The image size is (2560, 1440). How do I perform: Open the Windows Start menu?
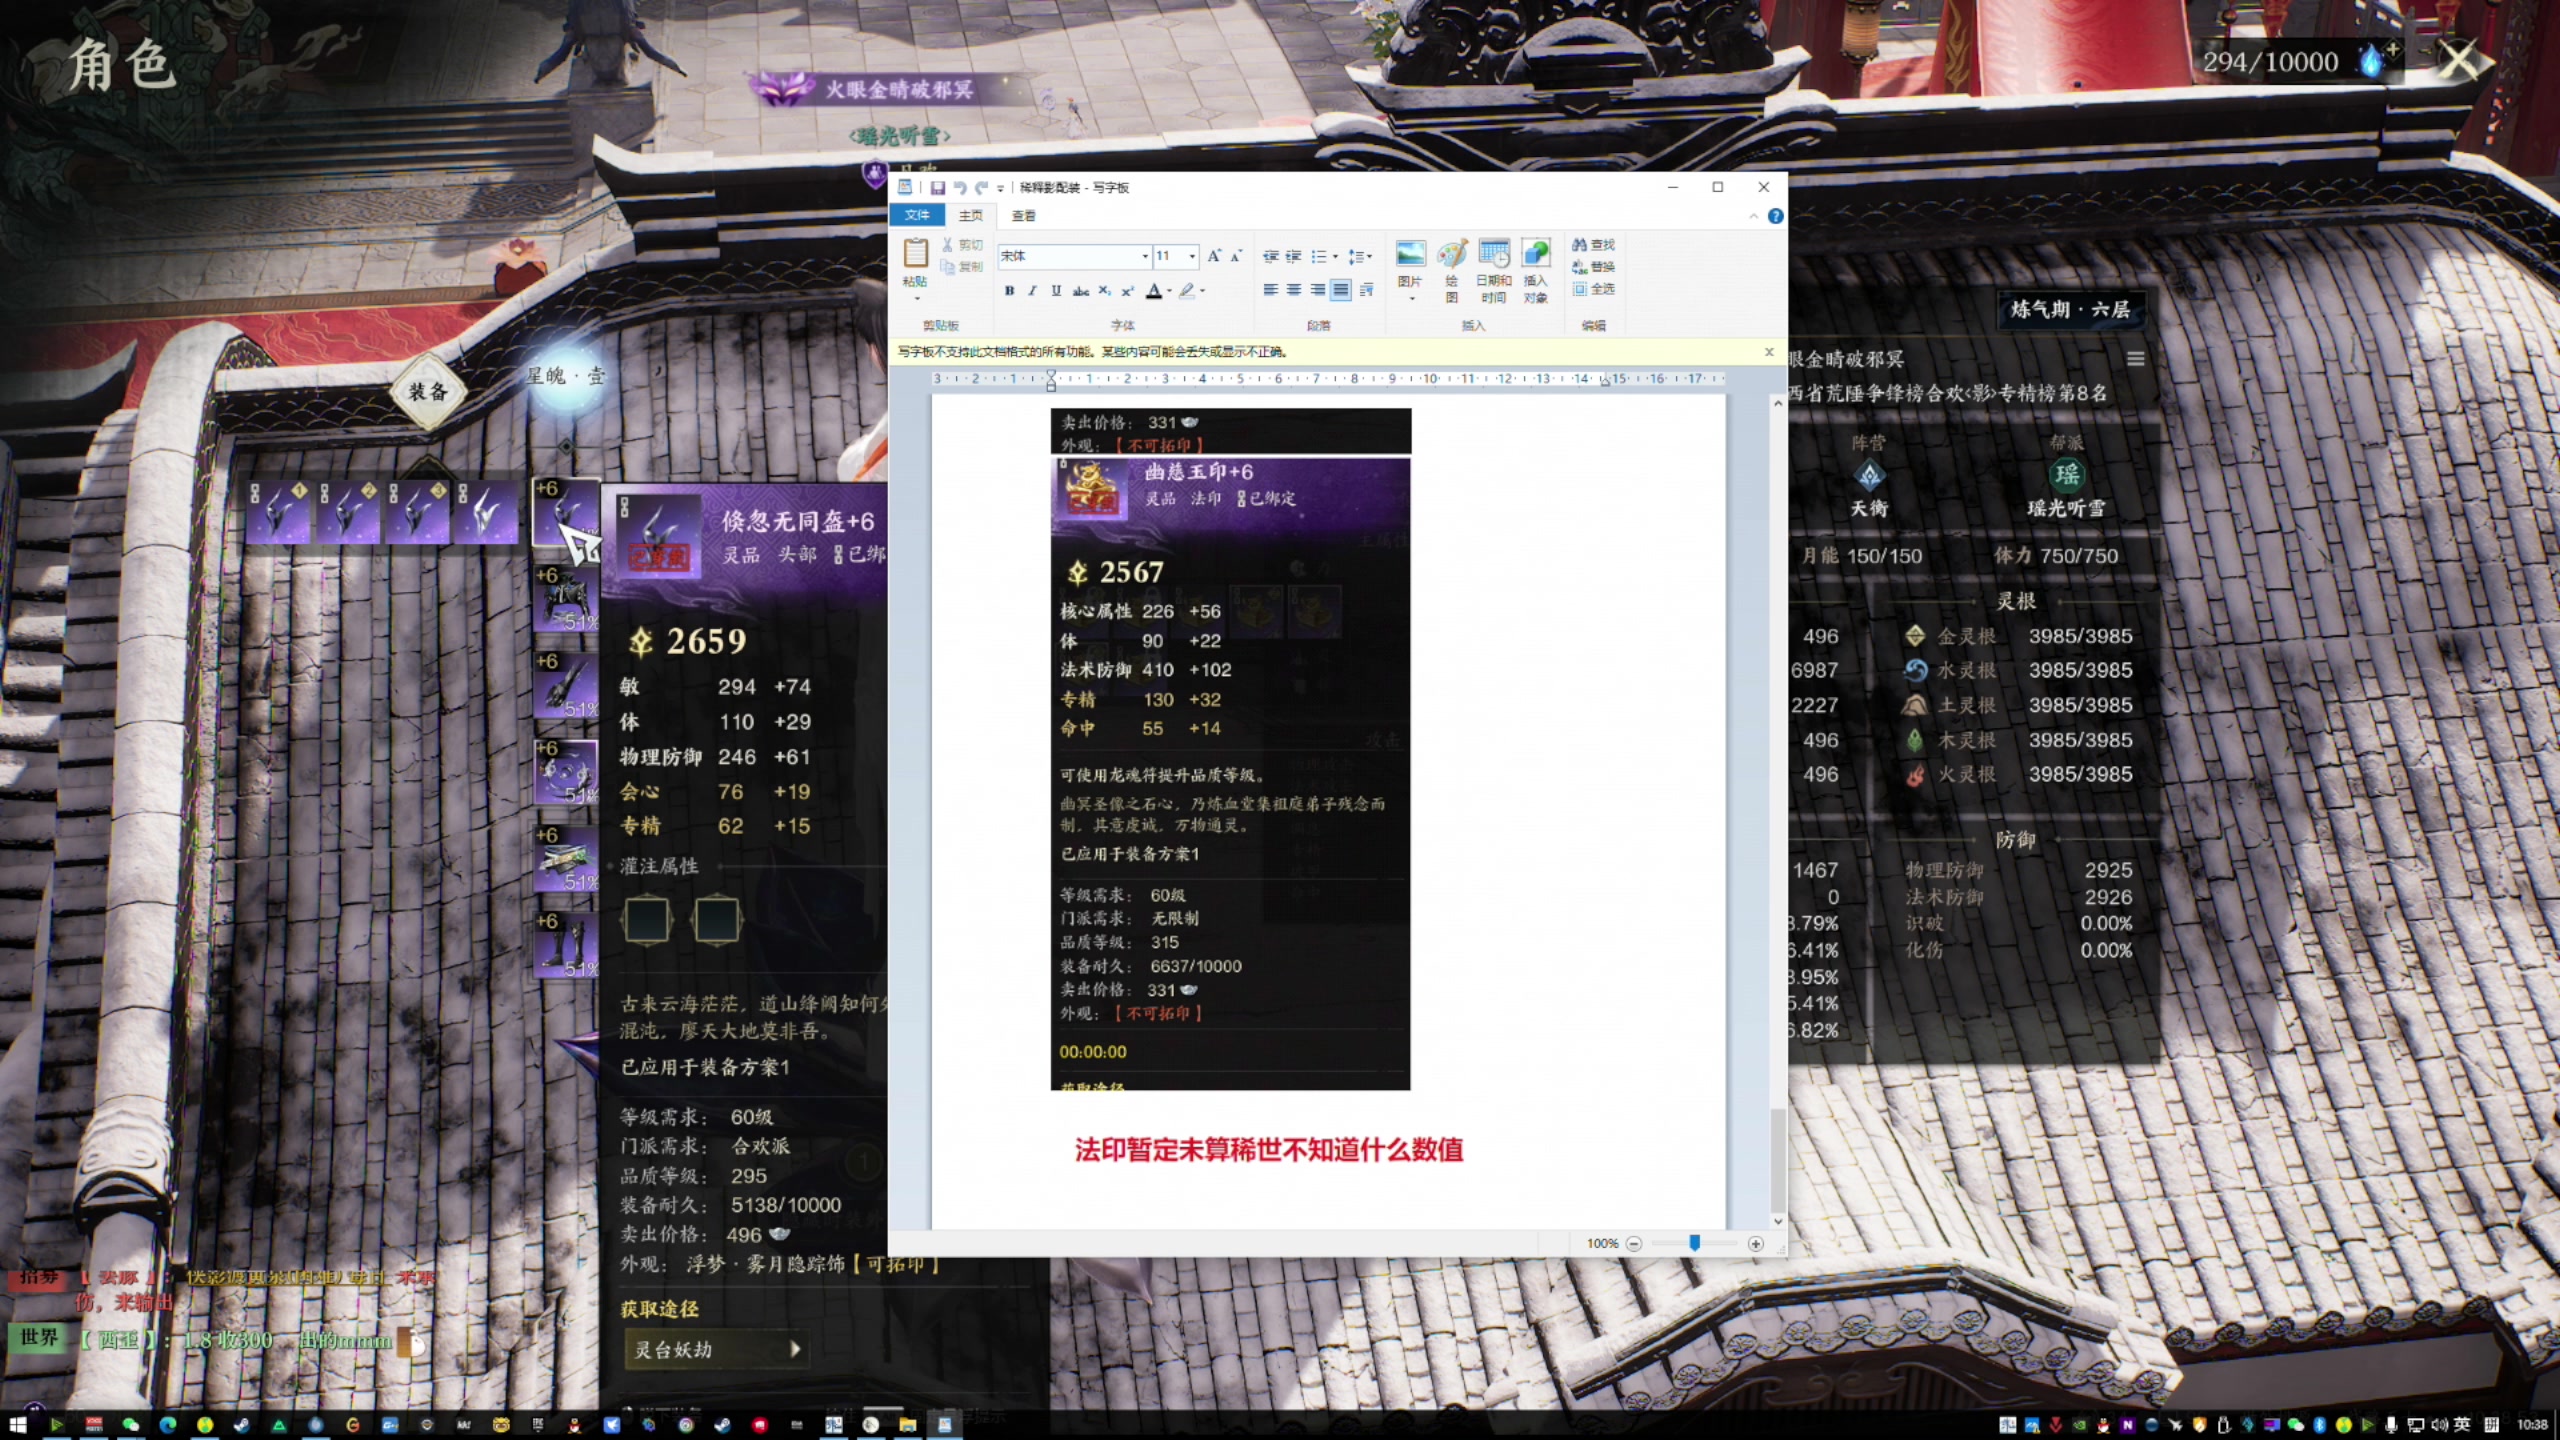pos(17,1425)
